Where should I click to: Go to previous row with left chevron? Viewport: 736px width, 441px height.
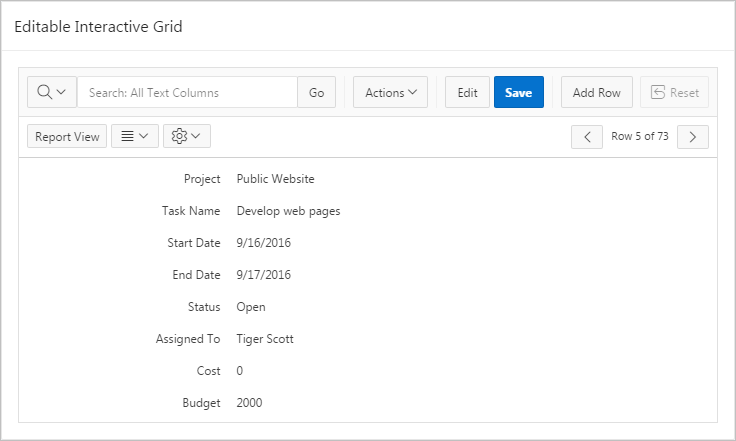tap(587, 137)
